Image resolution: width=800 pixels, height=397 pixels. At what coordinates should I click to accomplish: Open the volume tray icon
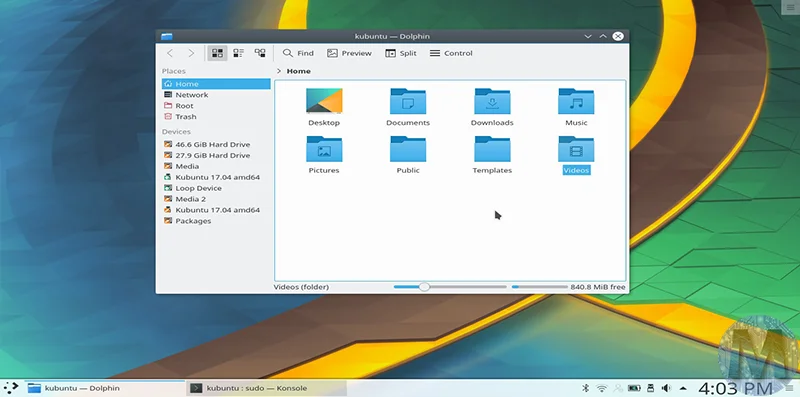pos(666,388)
